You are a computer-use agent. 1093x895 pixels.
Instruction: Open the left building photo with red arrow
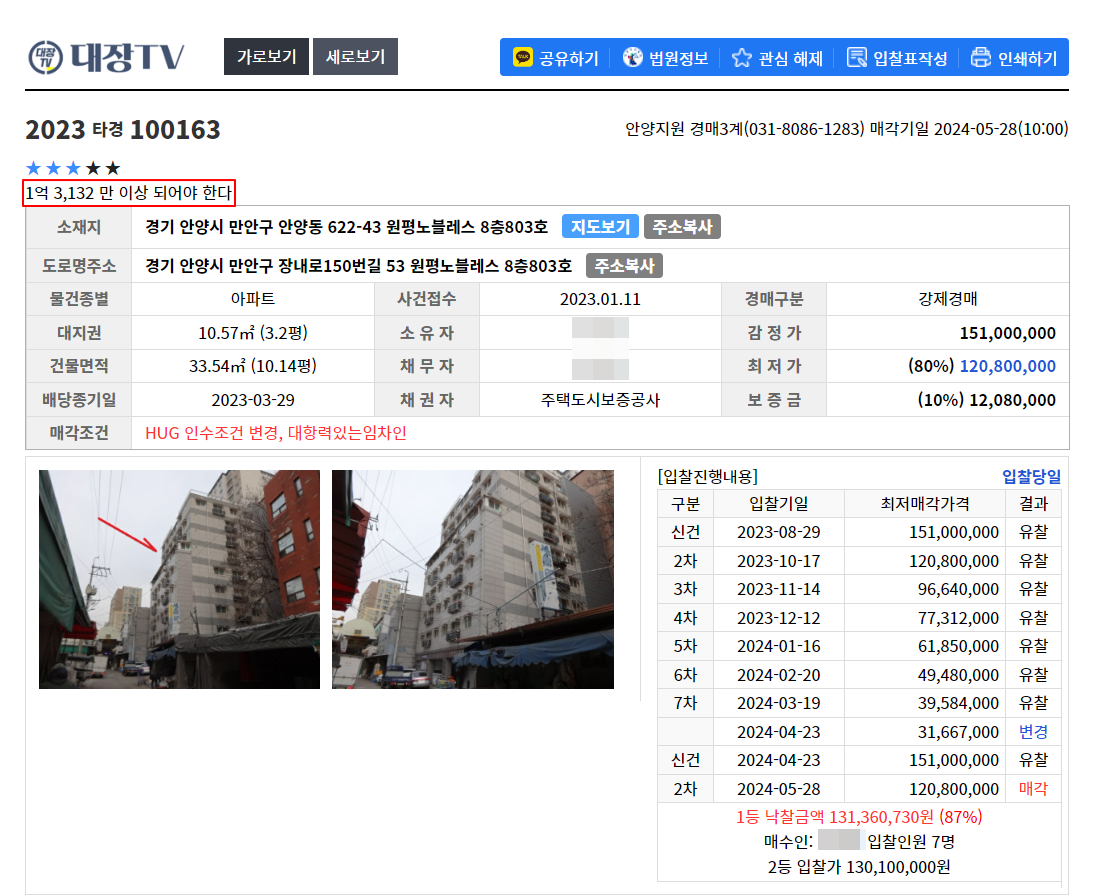[x=179, y=579]
